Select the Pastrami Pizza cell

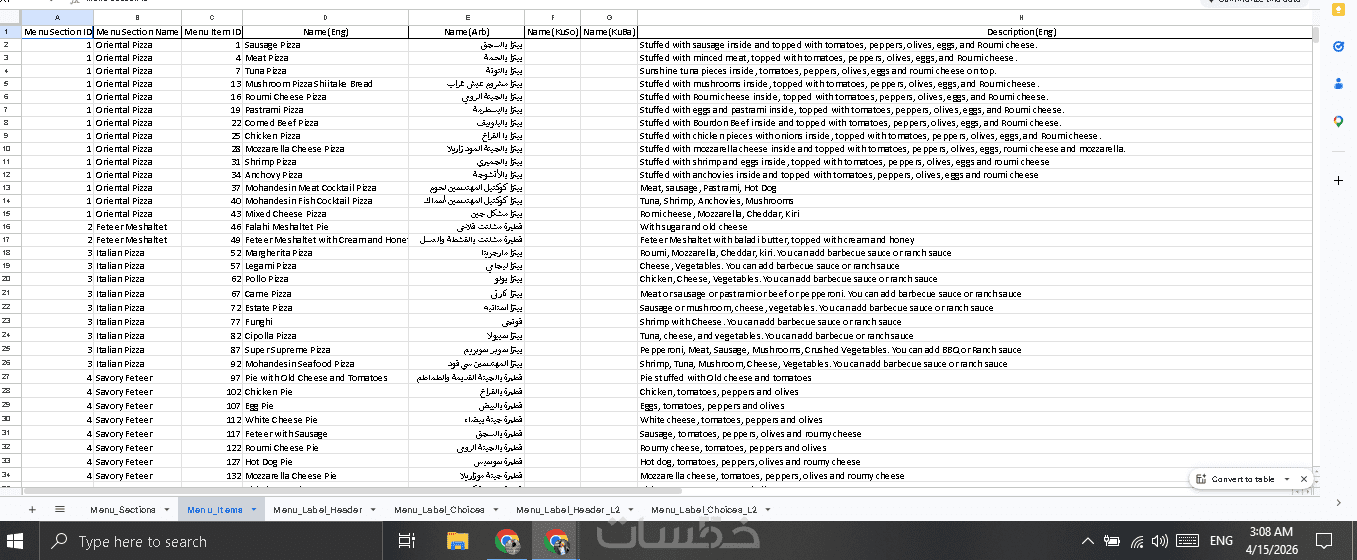(326, 110)
